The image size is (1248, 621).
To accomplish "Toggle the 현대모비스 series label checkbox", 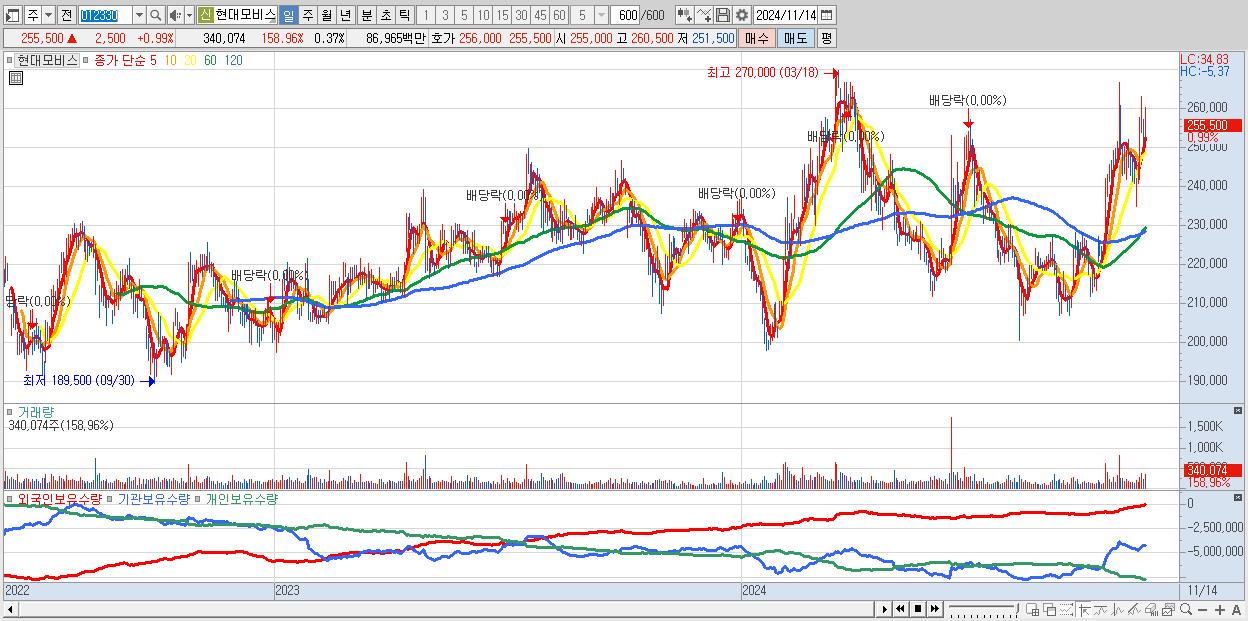I will point(10,60).
